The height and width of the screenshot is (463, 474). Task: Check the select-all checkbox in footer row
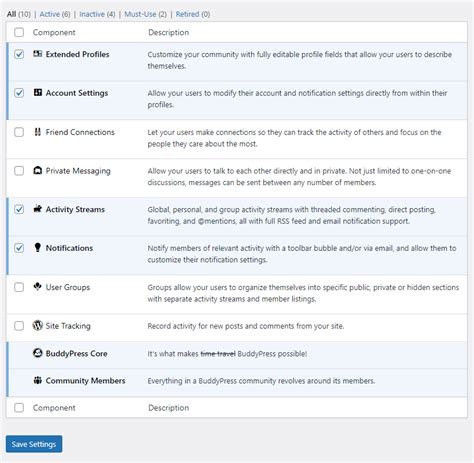pos(19,408)
